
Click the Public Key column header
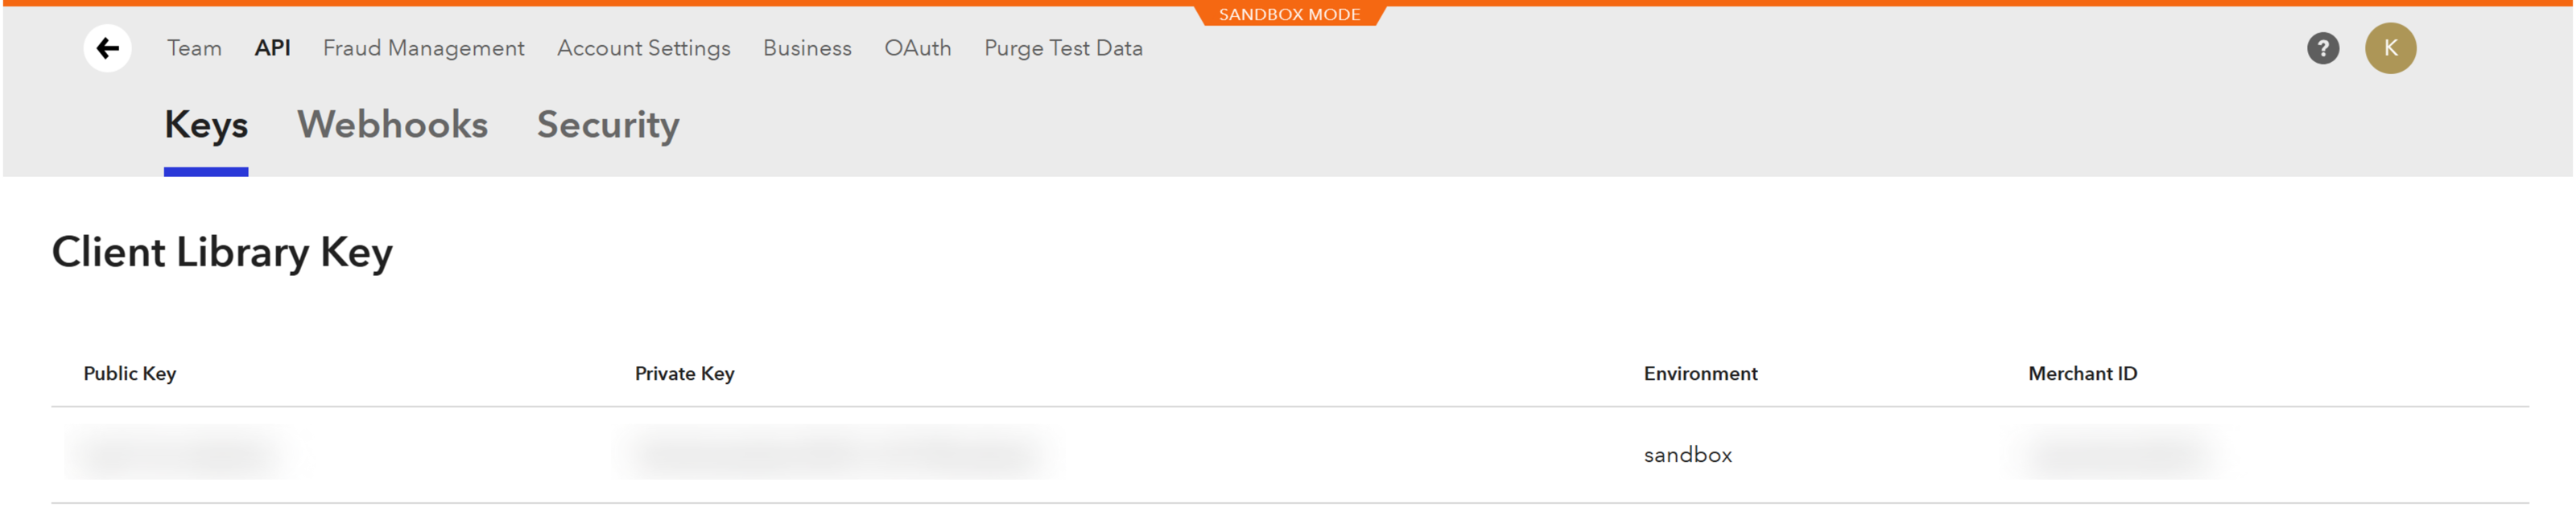coord(130,374)
